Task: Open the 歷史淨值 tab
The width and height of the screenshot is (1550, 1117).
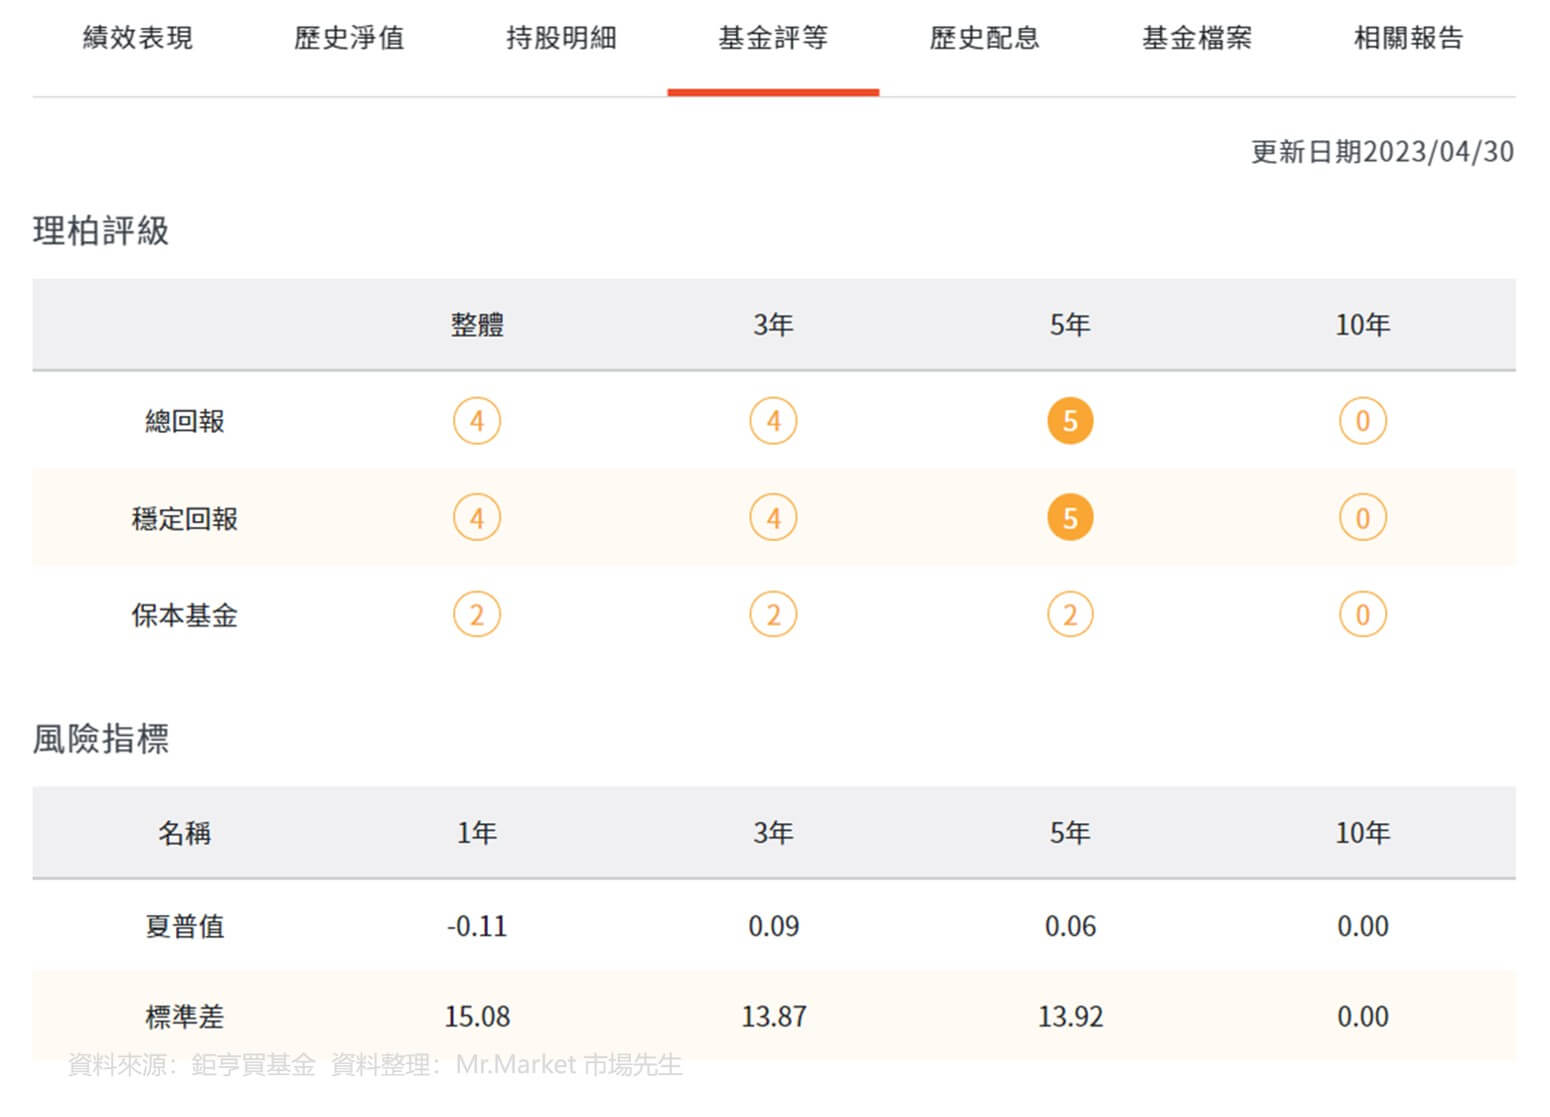Action: point(349,38)
